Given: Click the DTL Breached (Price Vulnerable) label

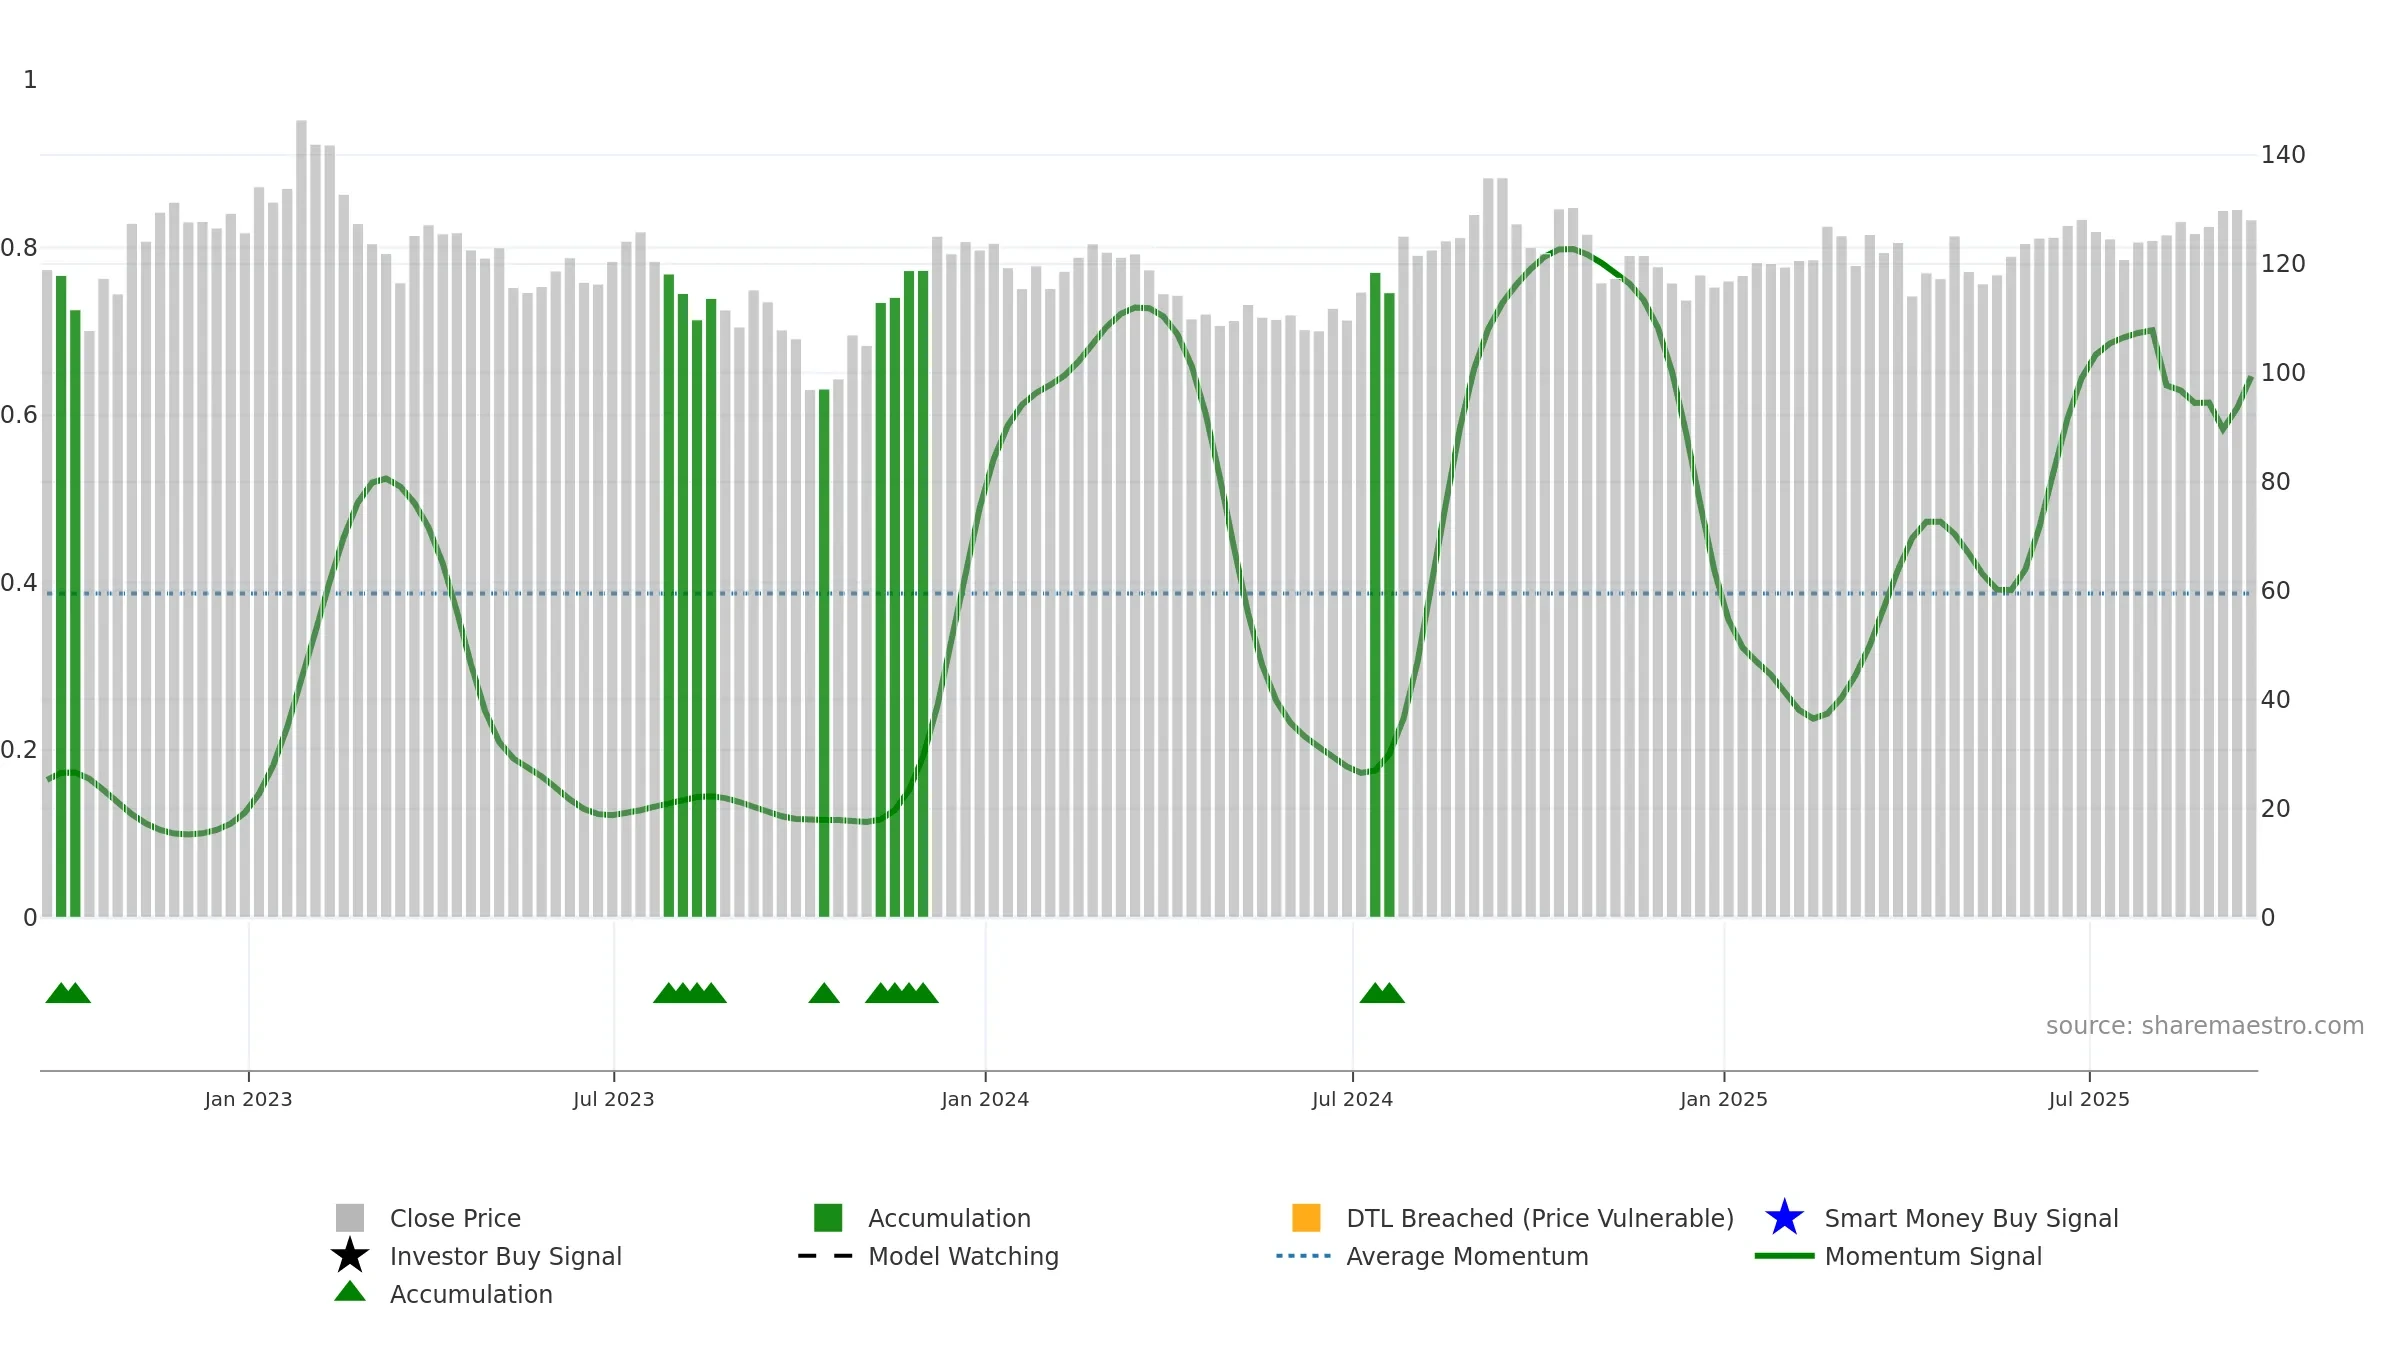Looking at the screenshot, I should point(1540,1218).
